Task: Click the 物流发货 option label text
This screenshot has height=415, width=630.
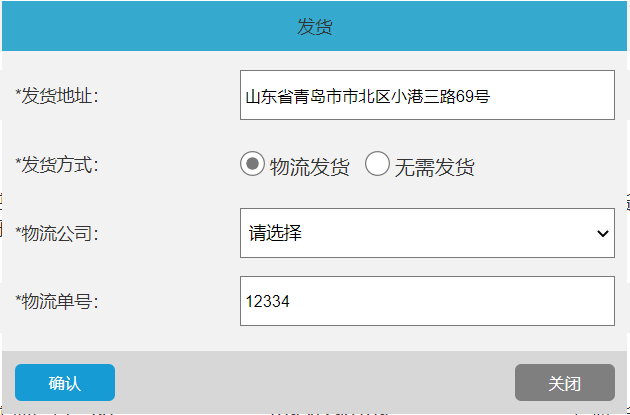Action: pyautogui.click(x=310, y=167)
